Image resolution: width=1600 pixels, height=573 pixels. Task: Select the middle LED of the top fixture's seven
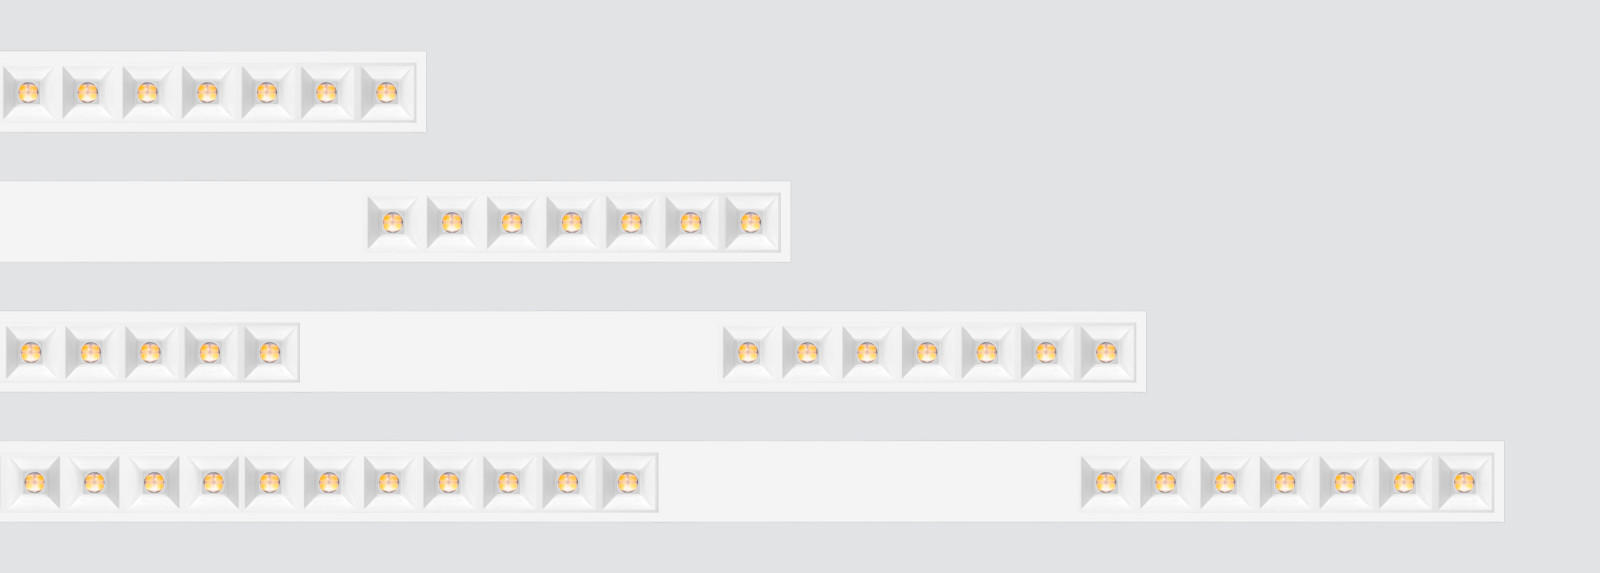[207, 93]
